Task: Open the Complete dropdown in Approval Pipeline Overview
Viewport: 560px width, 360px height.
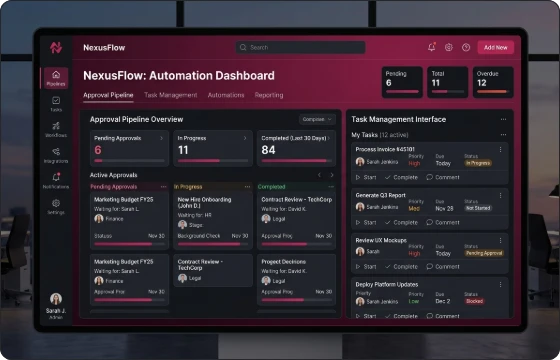Action: [x=317, y=119]
